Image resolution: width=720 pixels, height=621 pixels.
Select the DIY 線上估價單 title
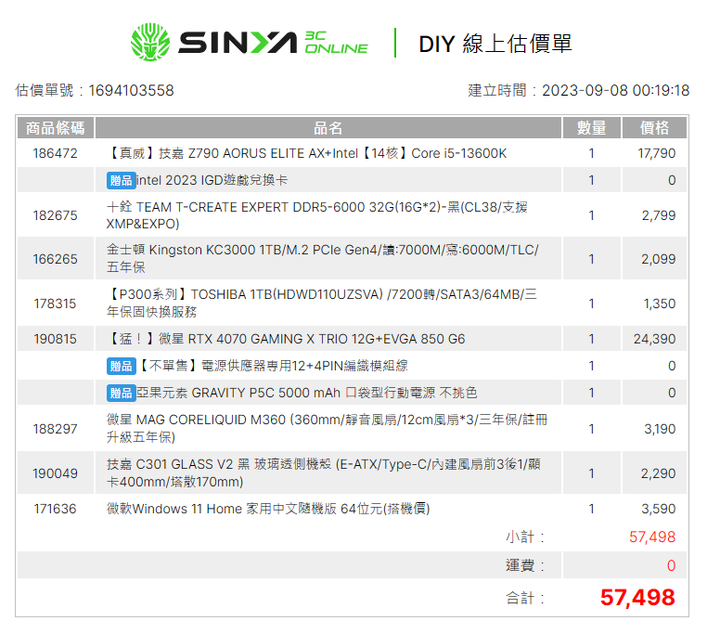coord(495,44)
